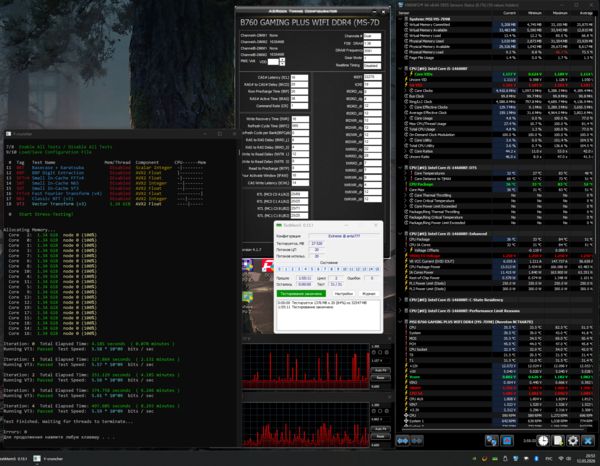Image resolution: width=600 pixels, height=466 pixels.
Task: Start logging with the document-plus icon in HWiNFO
Action: click(x=558, y=441)
